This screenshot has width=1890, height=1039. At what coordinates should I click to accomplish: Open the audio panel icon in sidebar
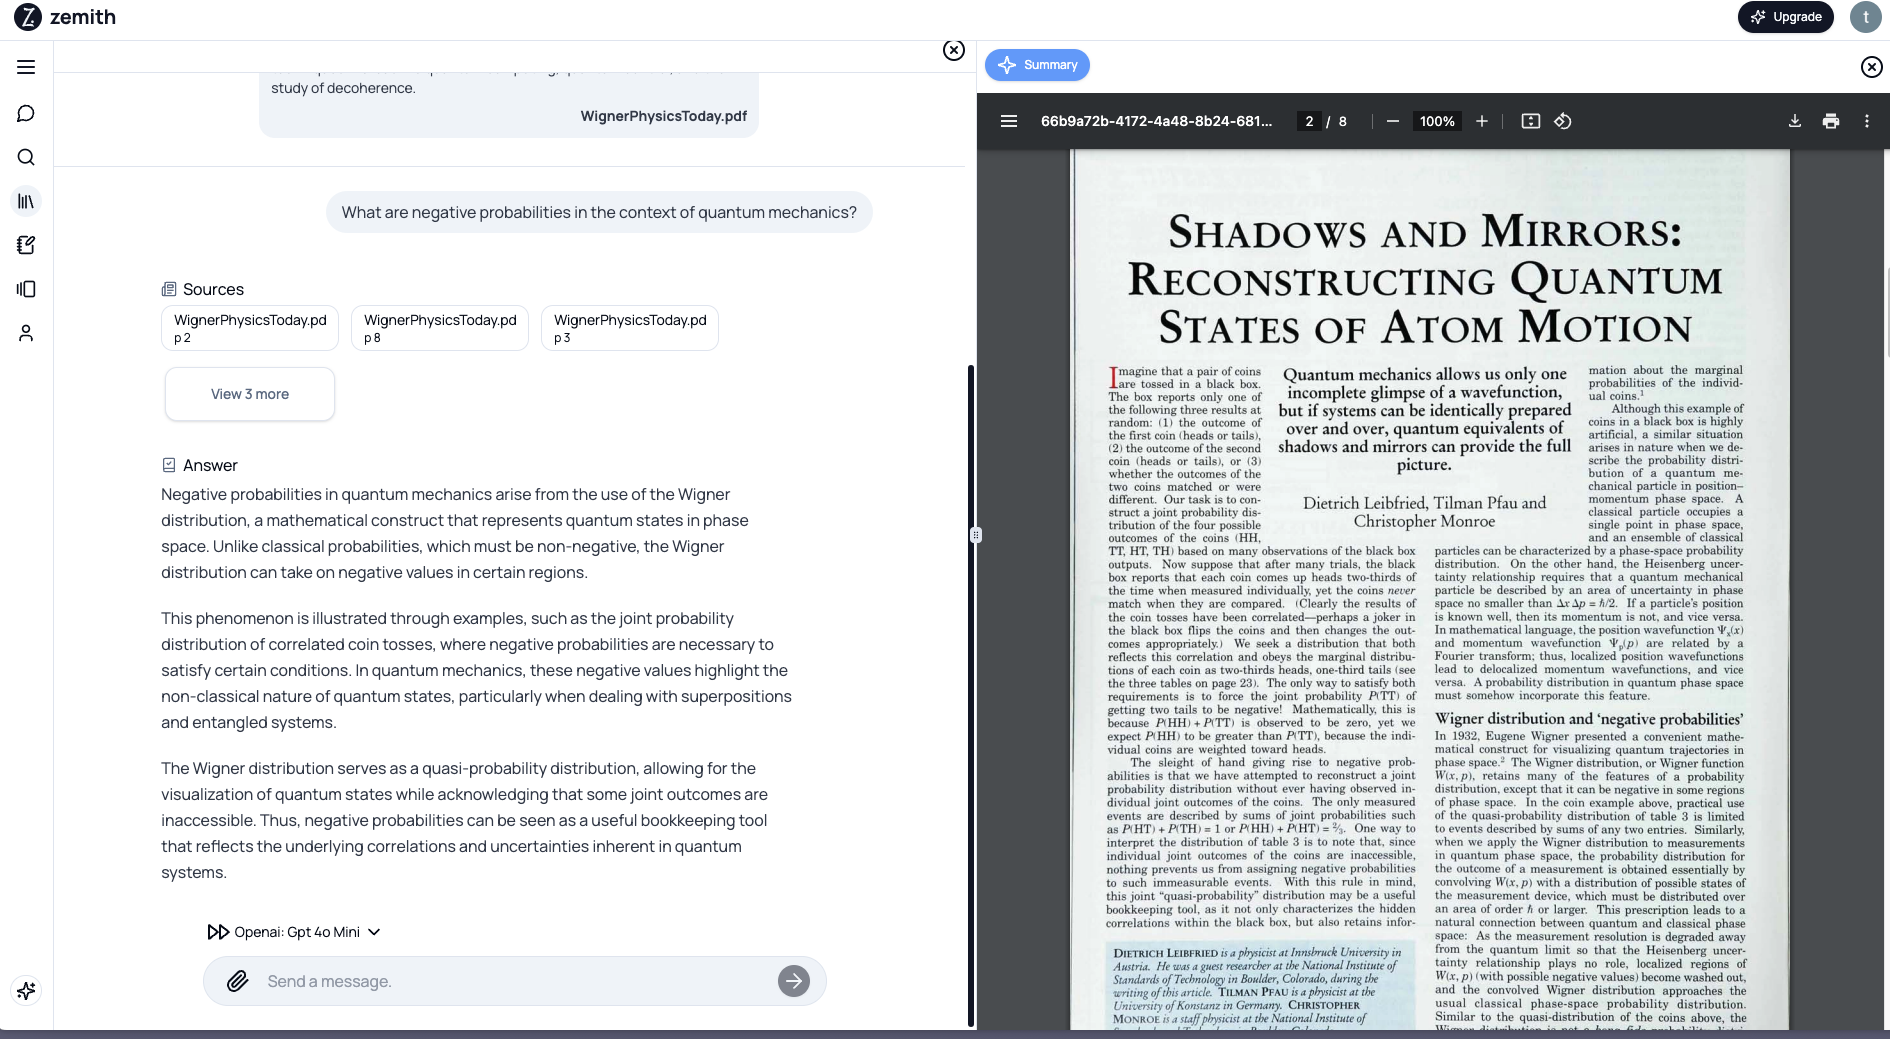coord(26,289)
